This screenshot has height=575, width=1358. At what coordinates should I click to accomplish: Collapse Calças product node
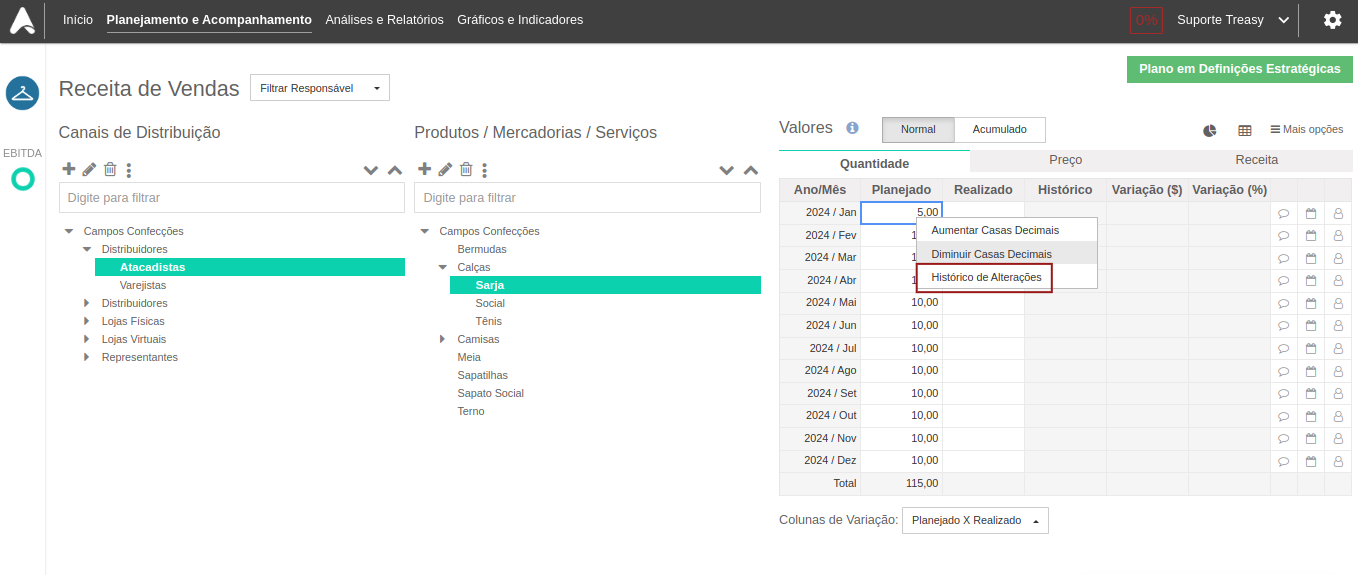click(443, 267)
